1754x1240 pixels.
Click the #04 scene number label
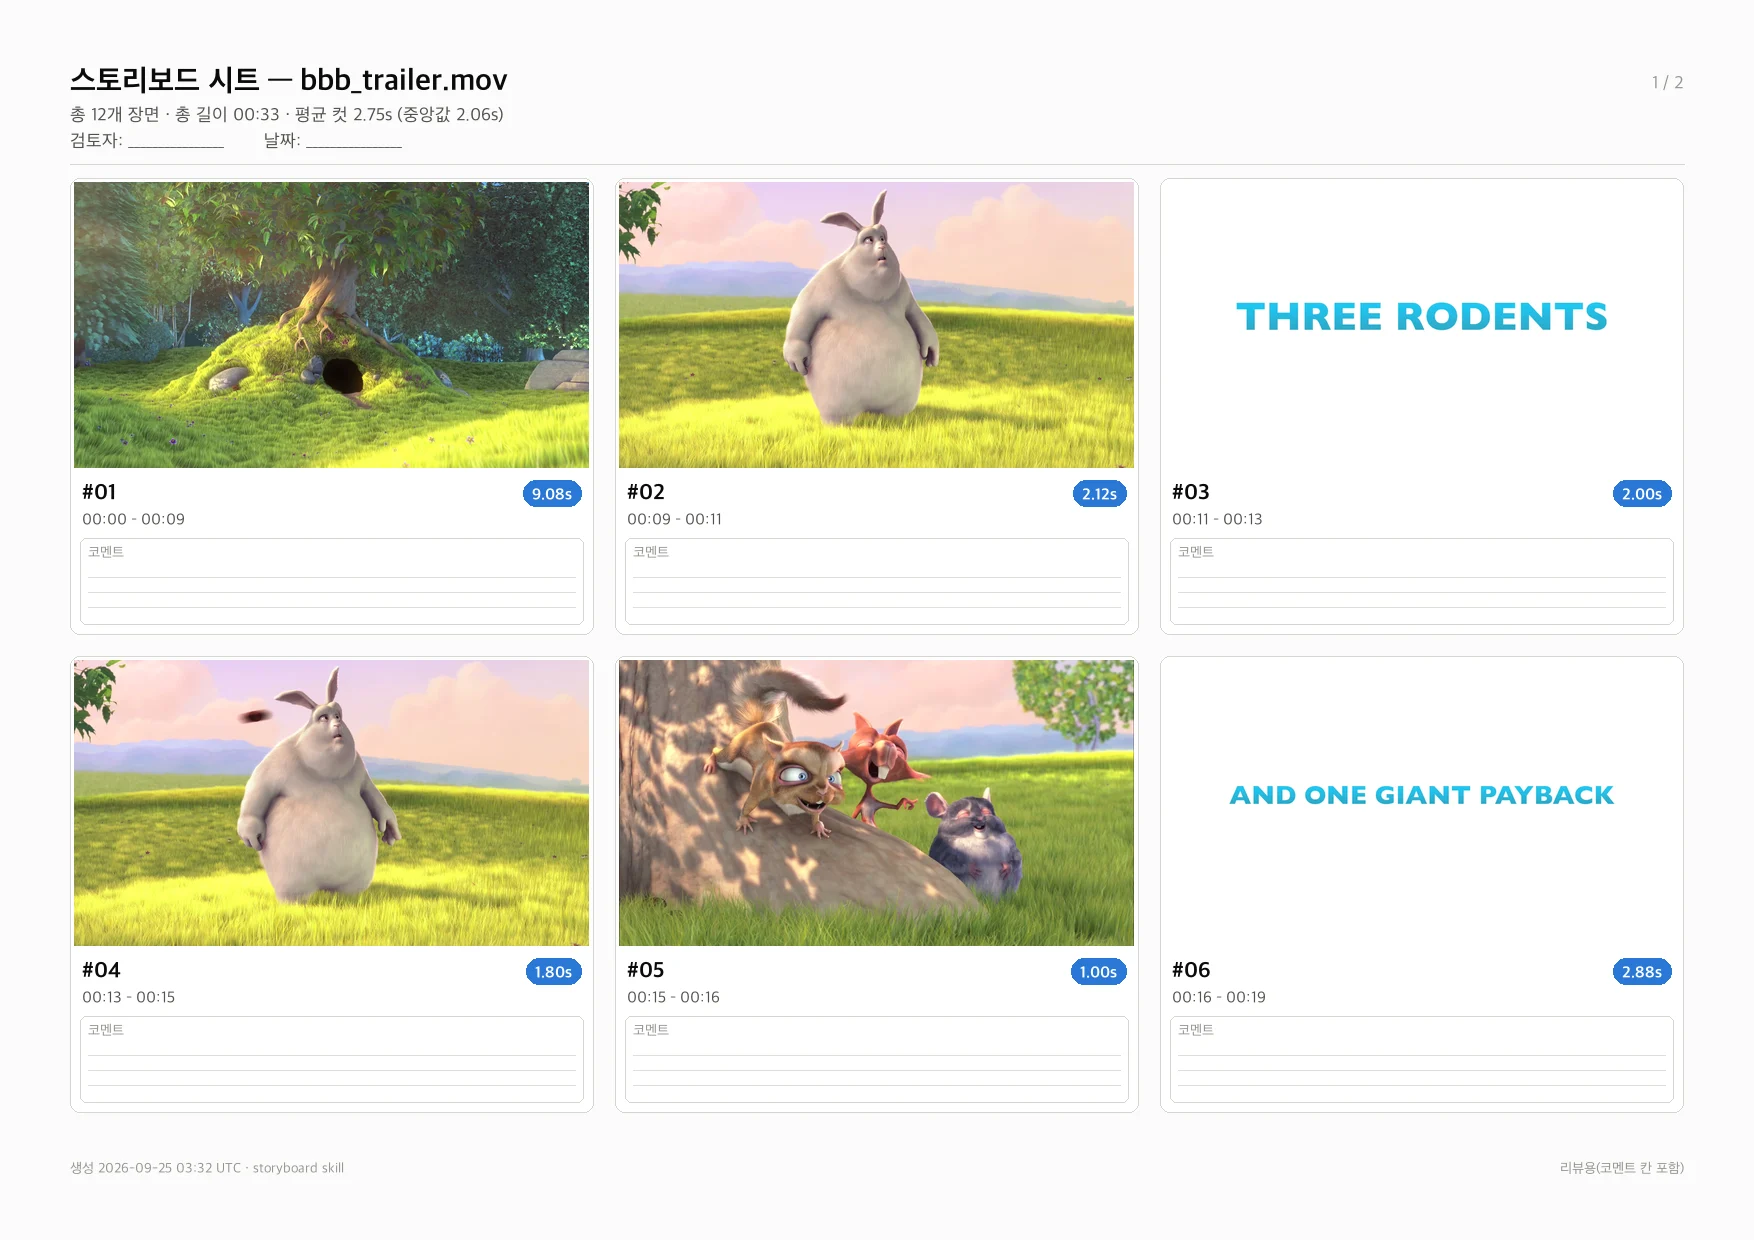click(101, 970)
